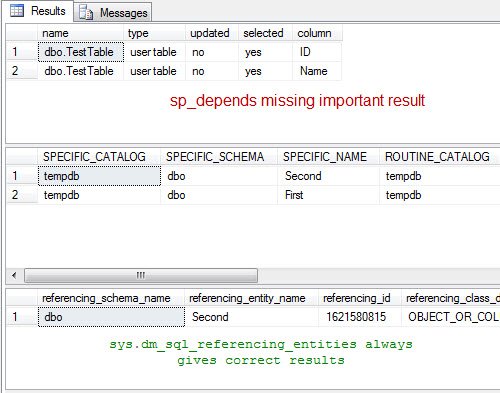The image size is (500, 393).
Task: Click 'user table' type cell in Name row
Action: pyautogui.click(x=155, y=71)
